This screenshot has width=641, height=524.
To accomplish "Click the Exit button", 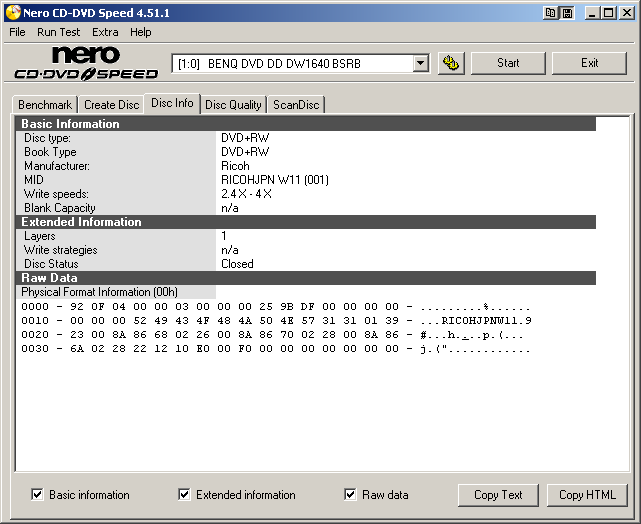I will coord(589,63).
